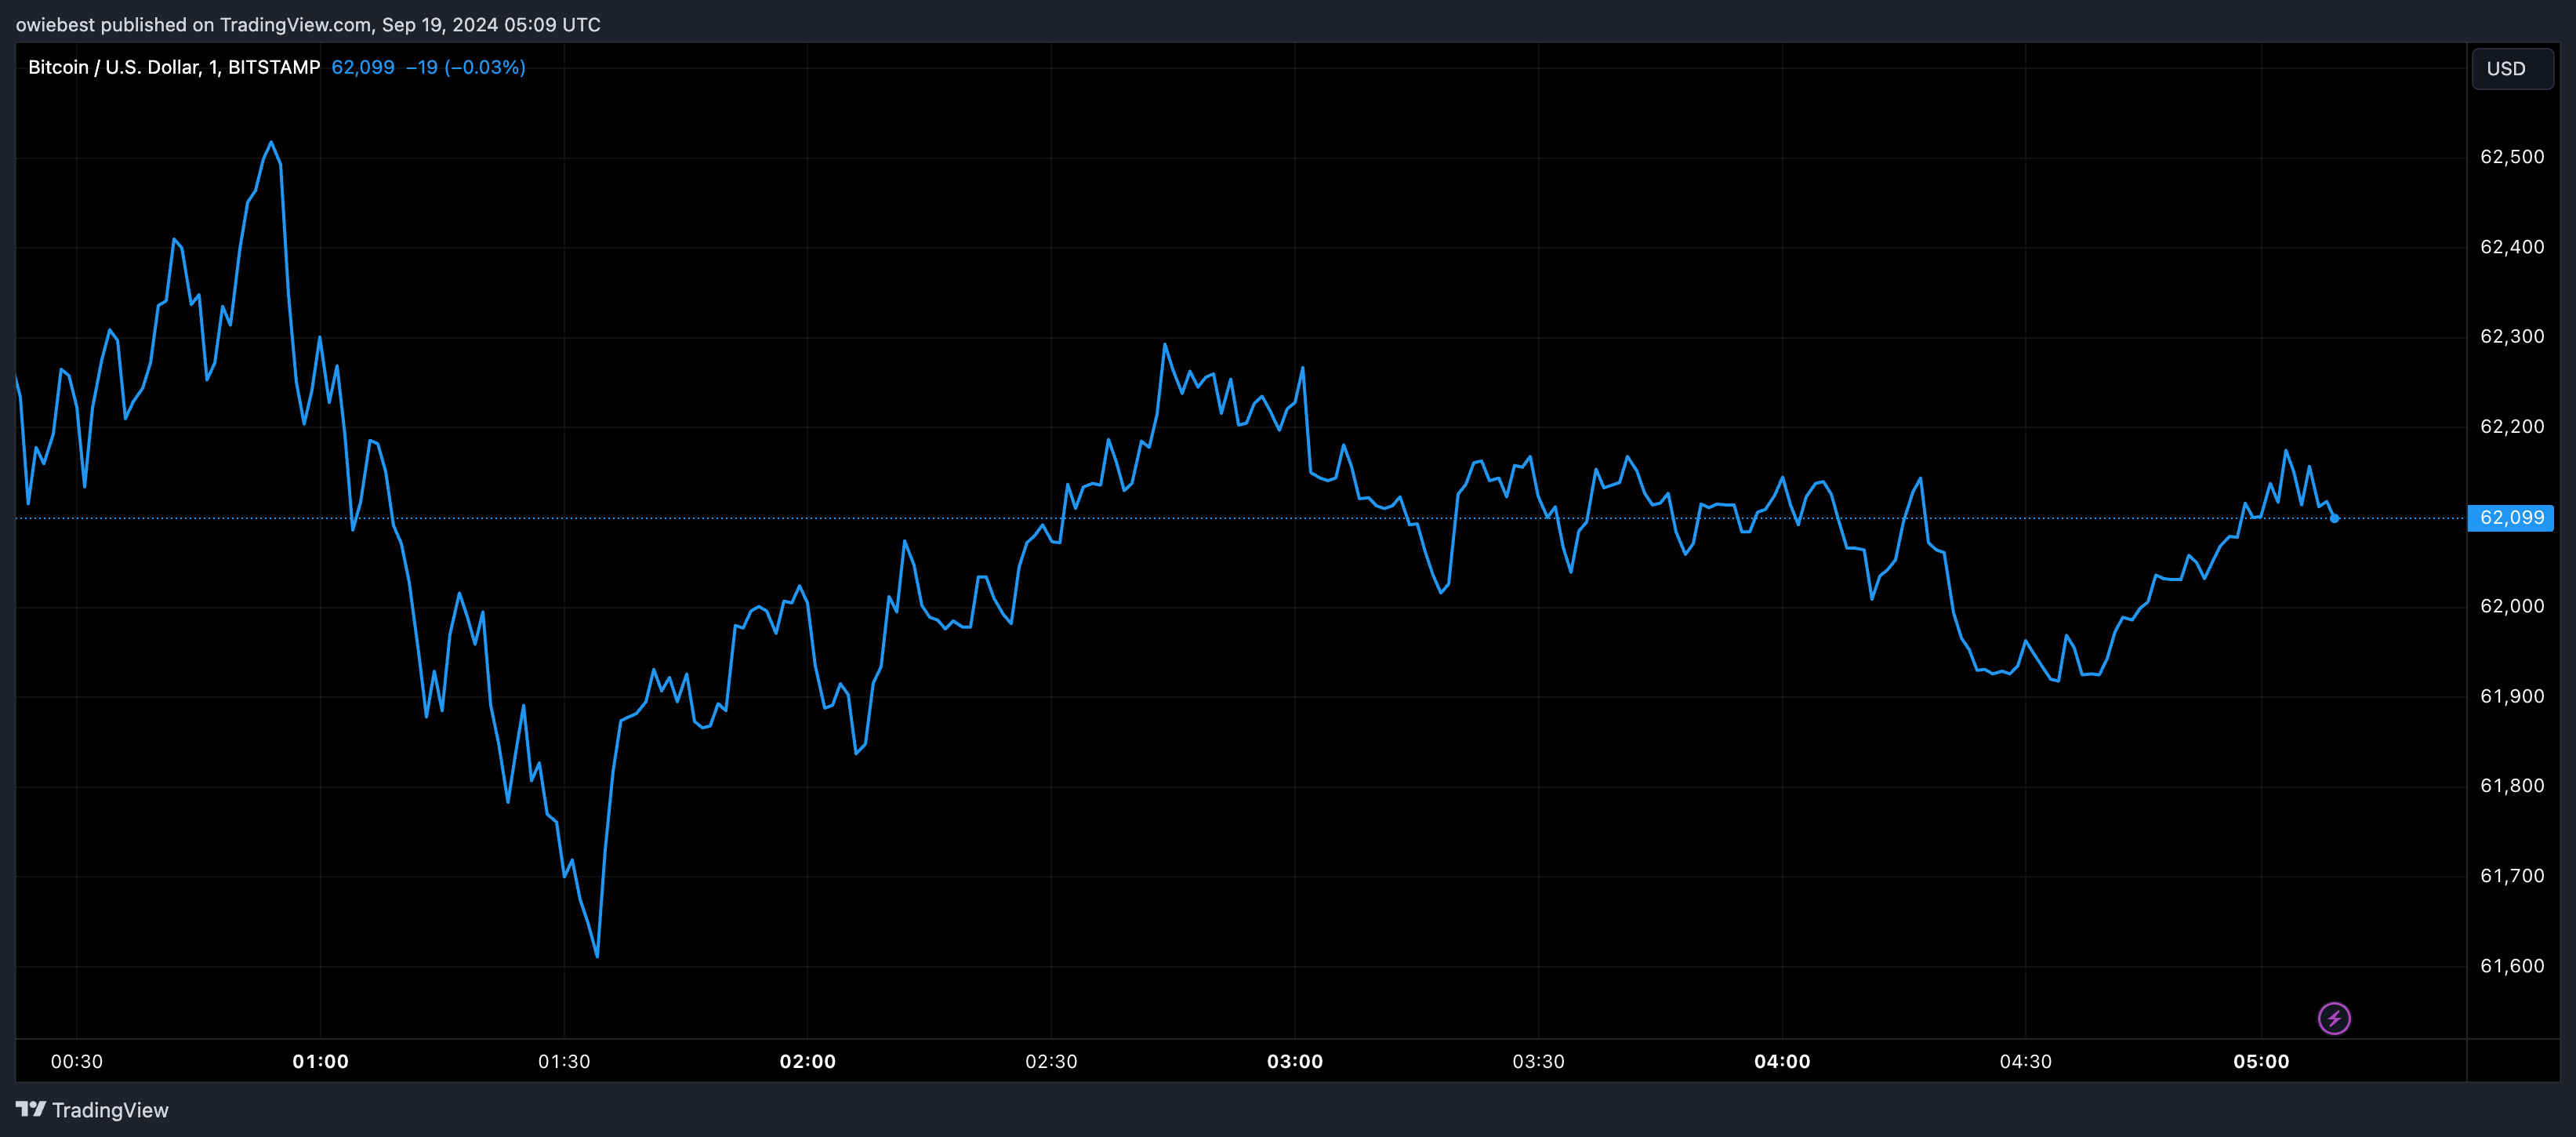Click the TradingView logo in footer
Viewport: 2576px width, 1137px height.
(x=92, y=1110)
